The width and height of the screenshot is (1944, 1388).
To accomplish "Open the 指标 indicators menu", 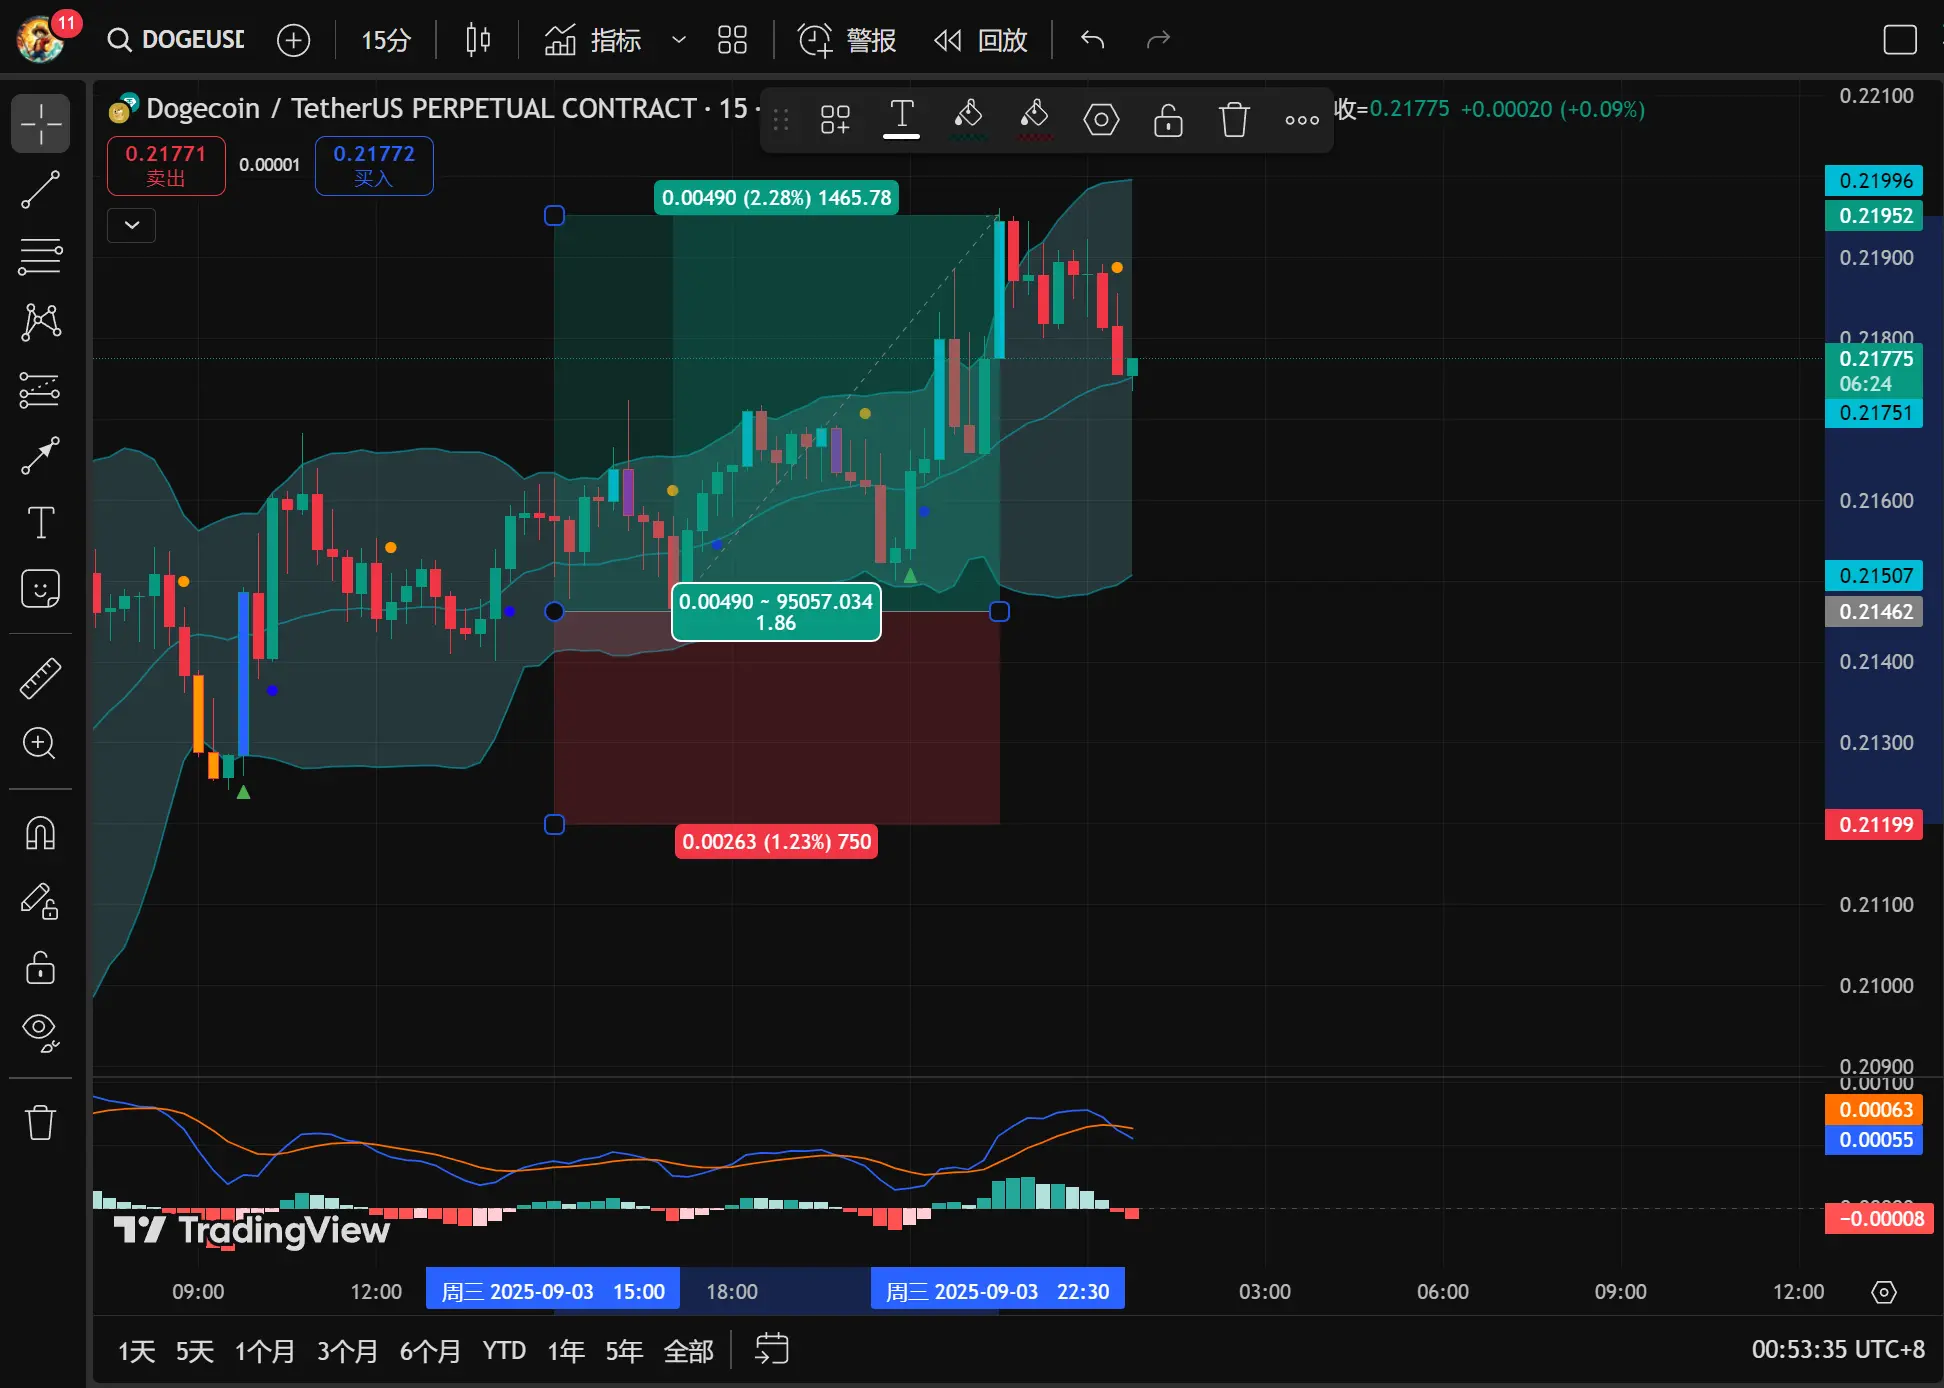I will pos(592,40).
